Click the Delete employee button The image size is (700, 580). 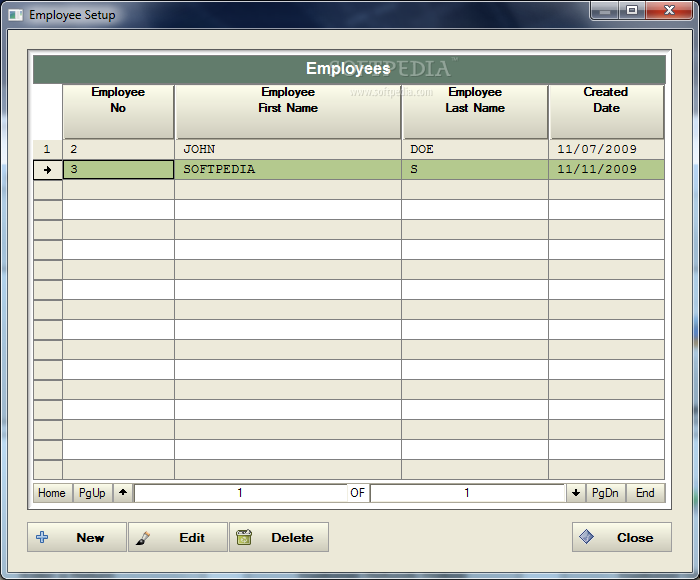point(279,537)
